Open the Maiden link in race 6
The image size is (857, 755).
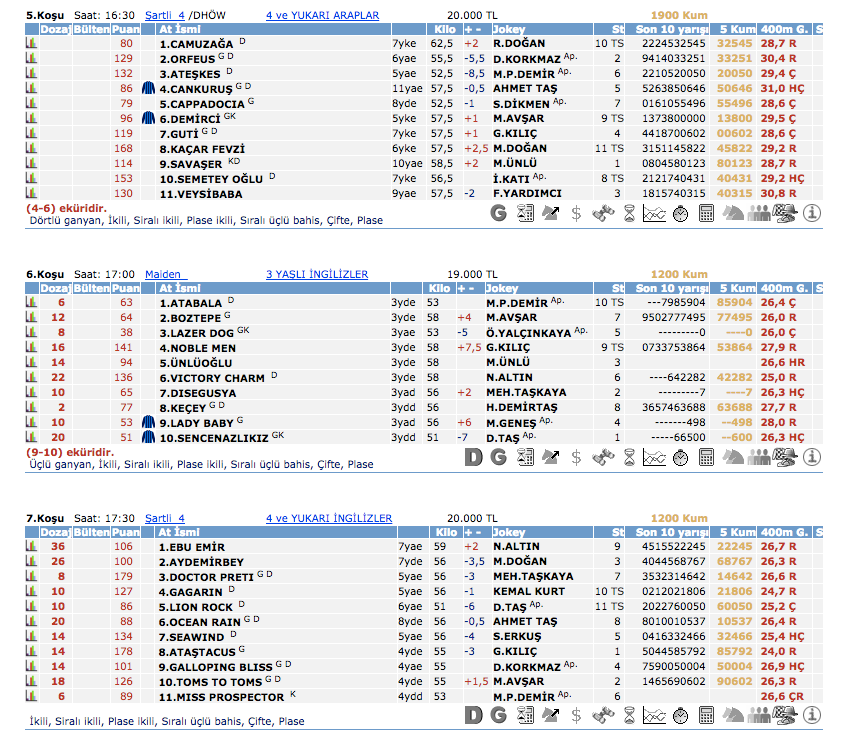pos(163,274)
